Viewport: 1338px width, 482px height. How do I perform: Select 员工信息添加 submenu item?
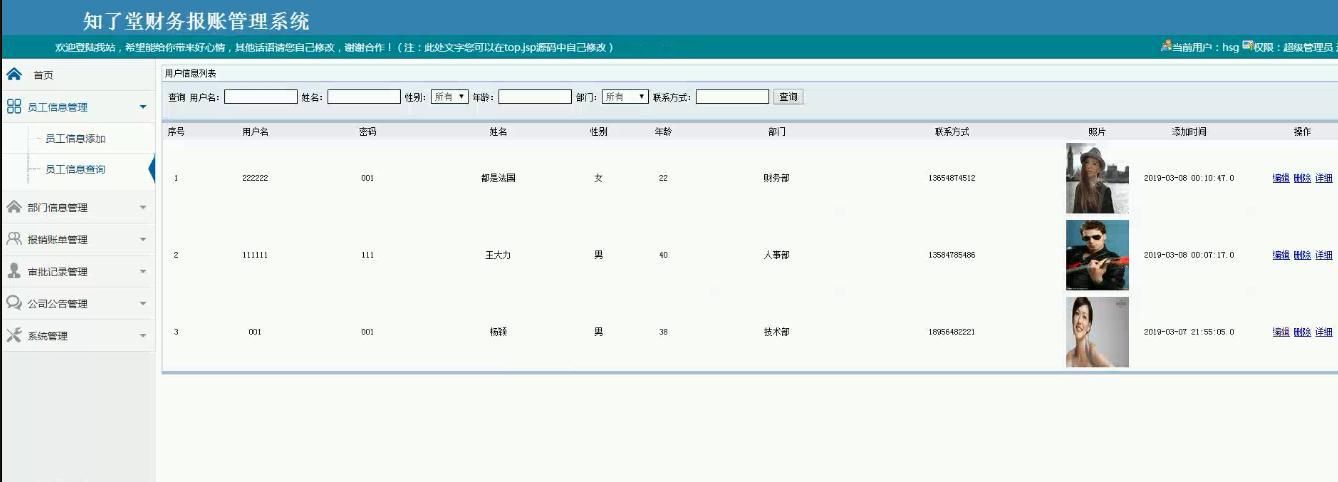(75, 139)
